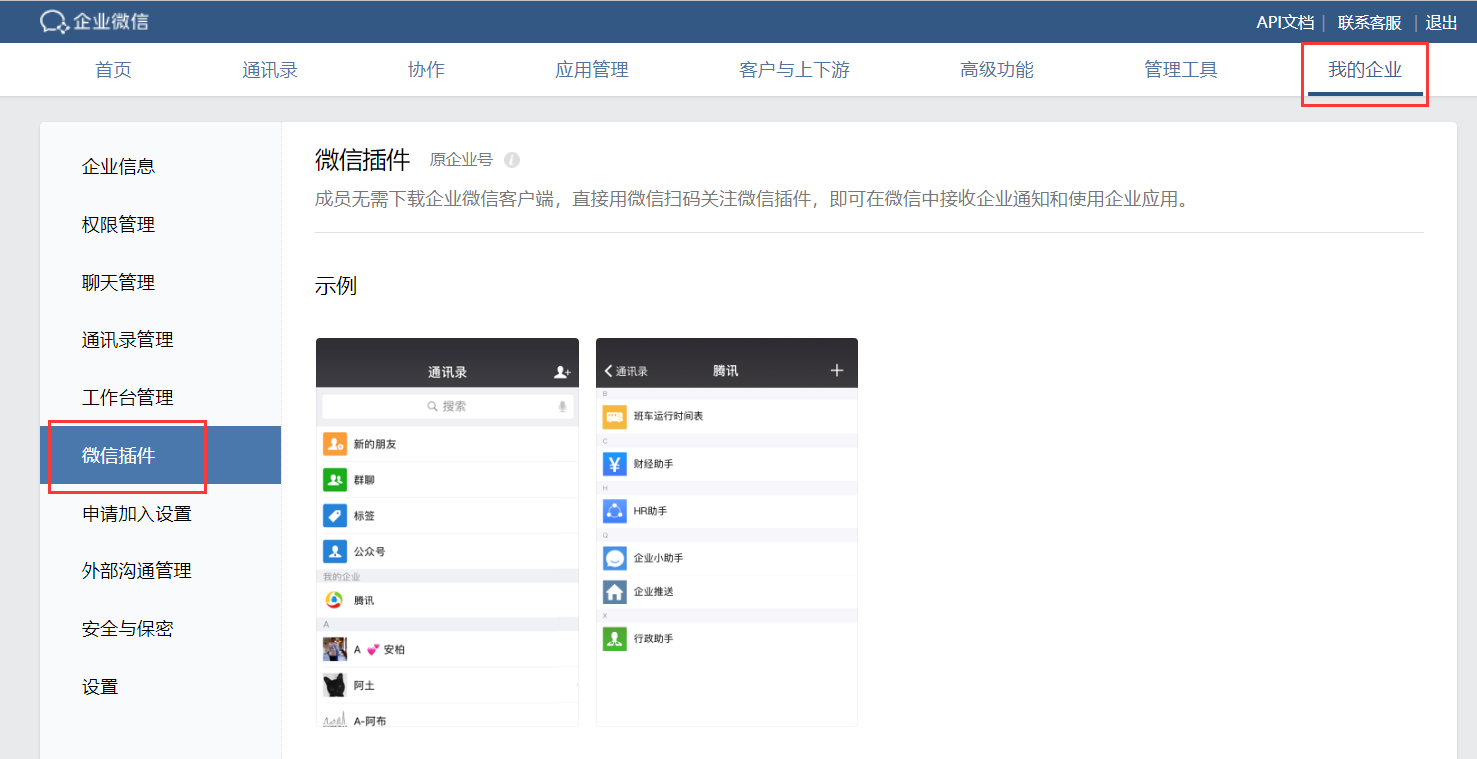Select 权限管理 in the sidebar

118,225
